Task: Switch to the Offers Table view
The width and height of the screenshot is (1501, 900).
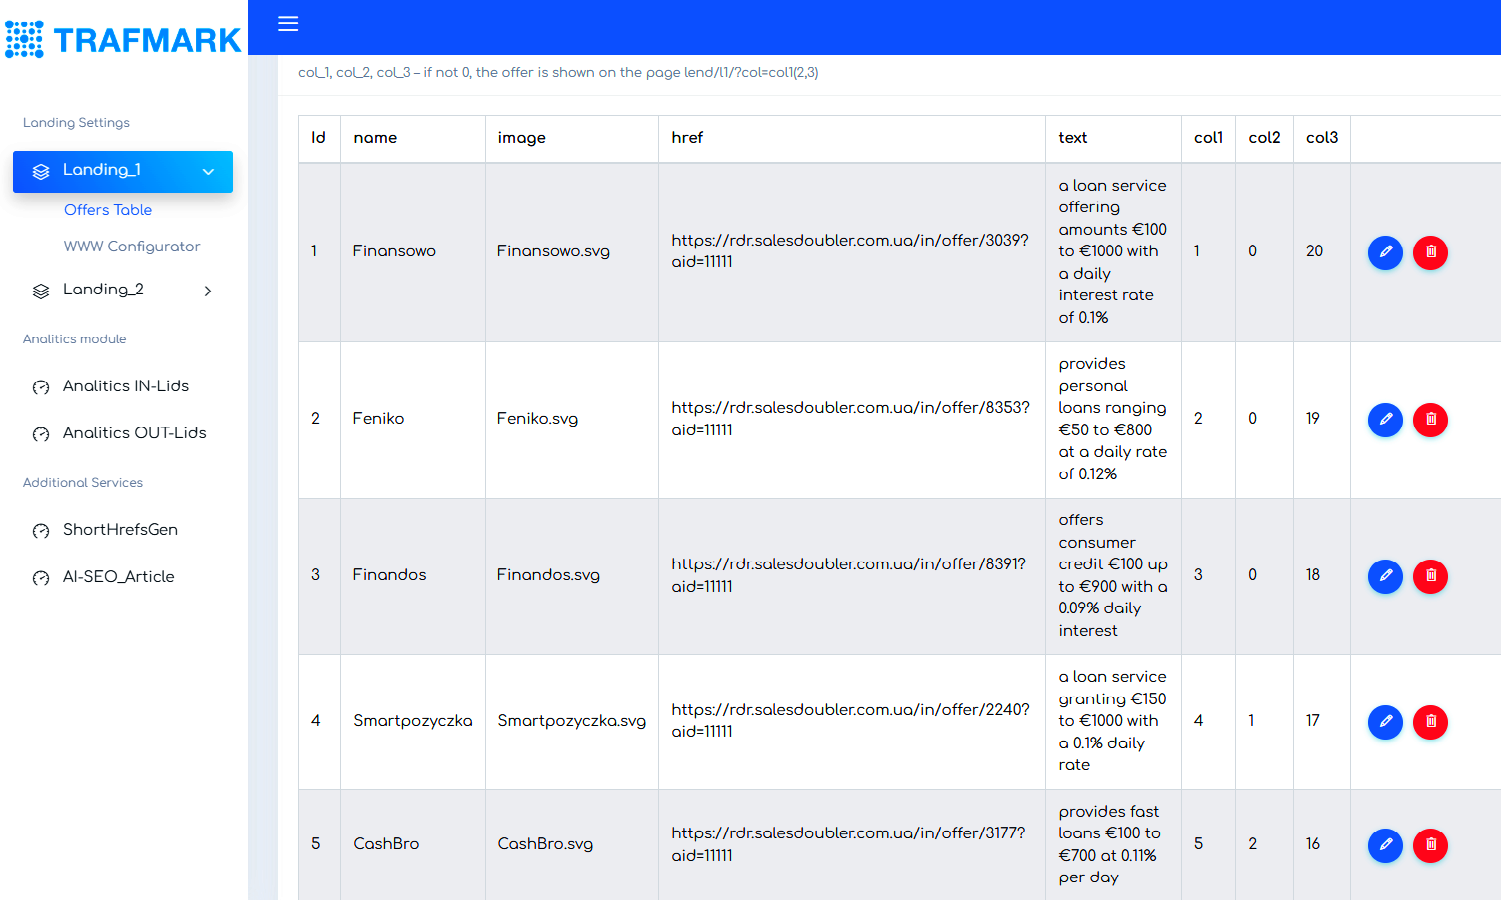Action: coord(108,210)
